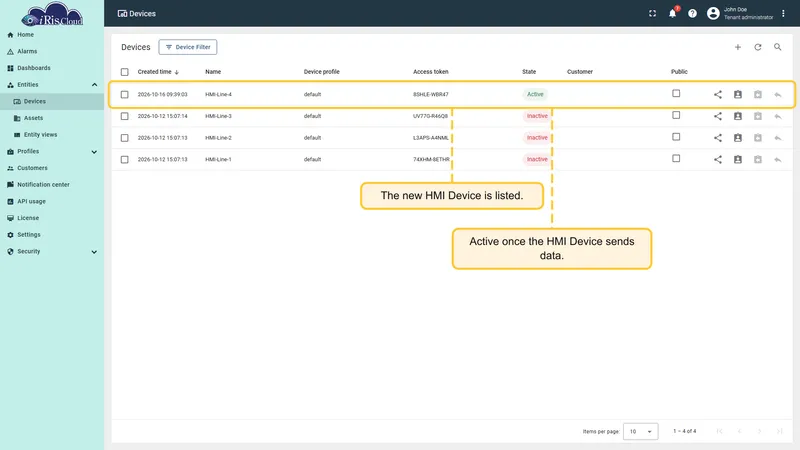Open the help question mark icon
The width and height of the screenshot is (800, 450).
point(692,13)
